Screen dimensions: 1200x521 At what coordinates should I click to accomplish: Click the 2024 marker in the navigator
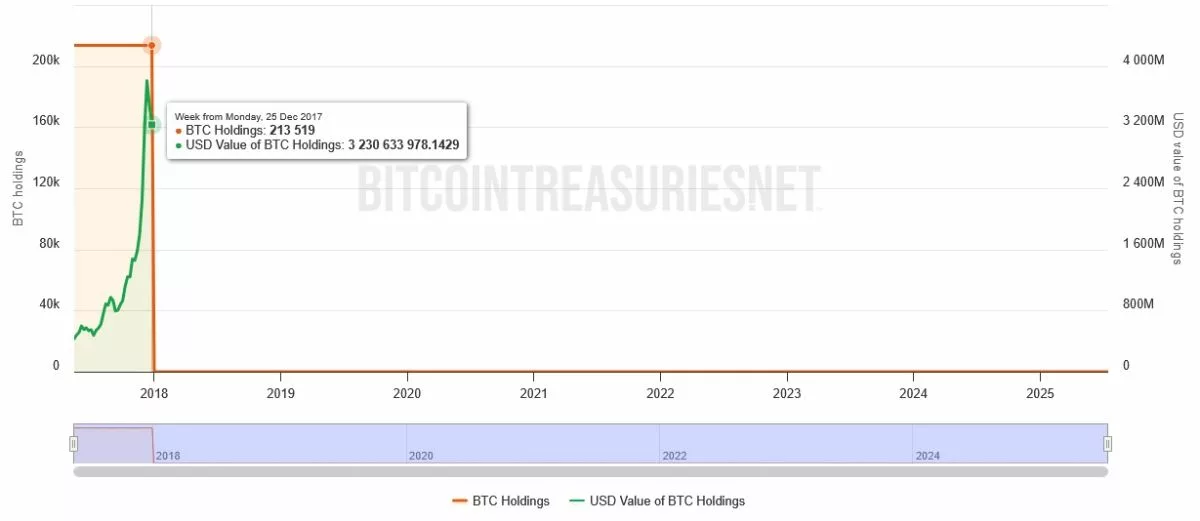927,456
